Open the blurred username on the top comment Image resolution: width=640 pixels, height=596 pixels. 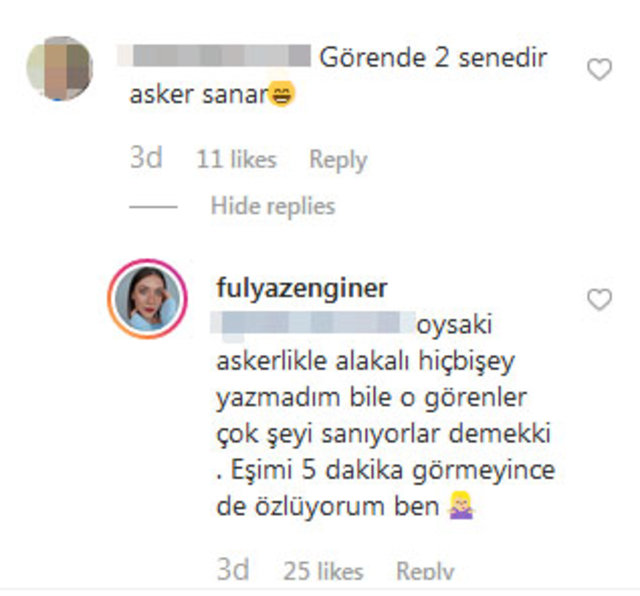[213, 56]
